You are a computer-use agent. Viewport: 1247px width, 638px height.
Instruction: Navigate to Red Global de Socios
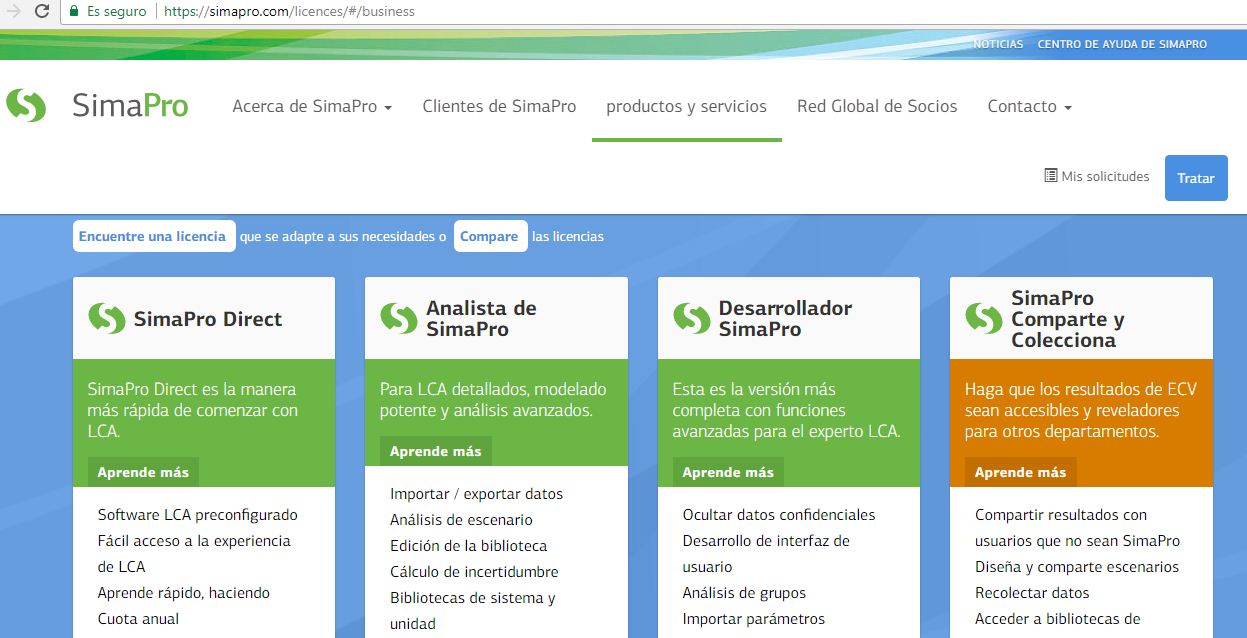tap(877, 106)
